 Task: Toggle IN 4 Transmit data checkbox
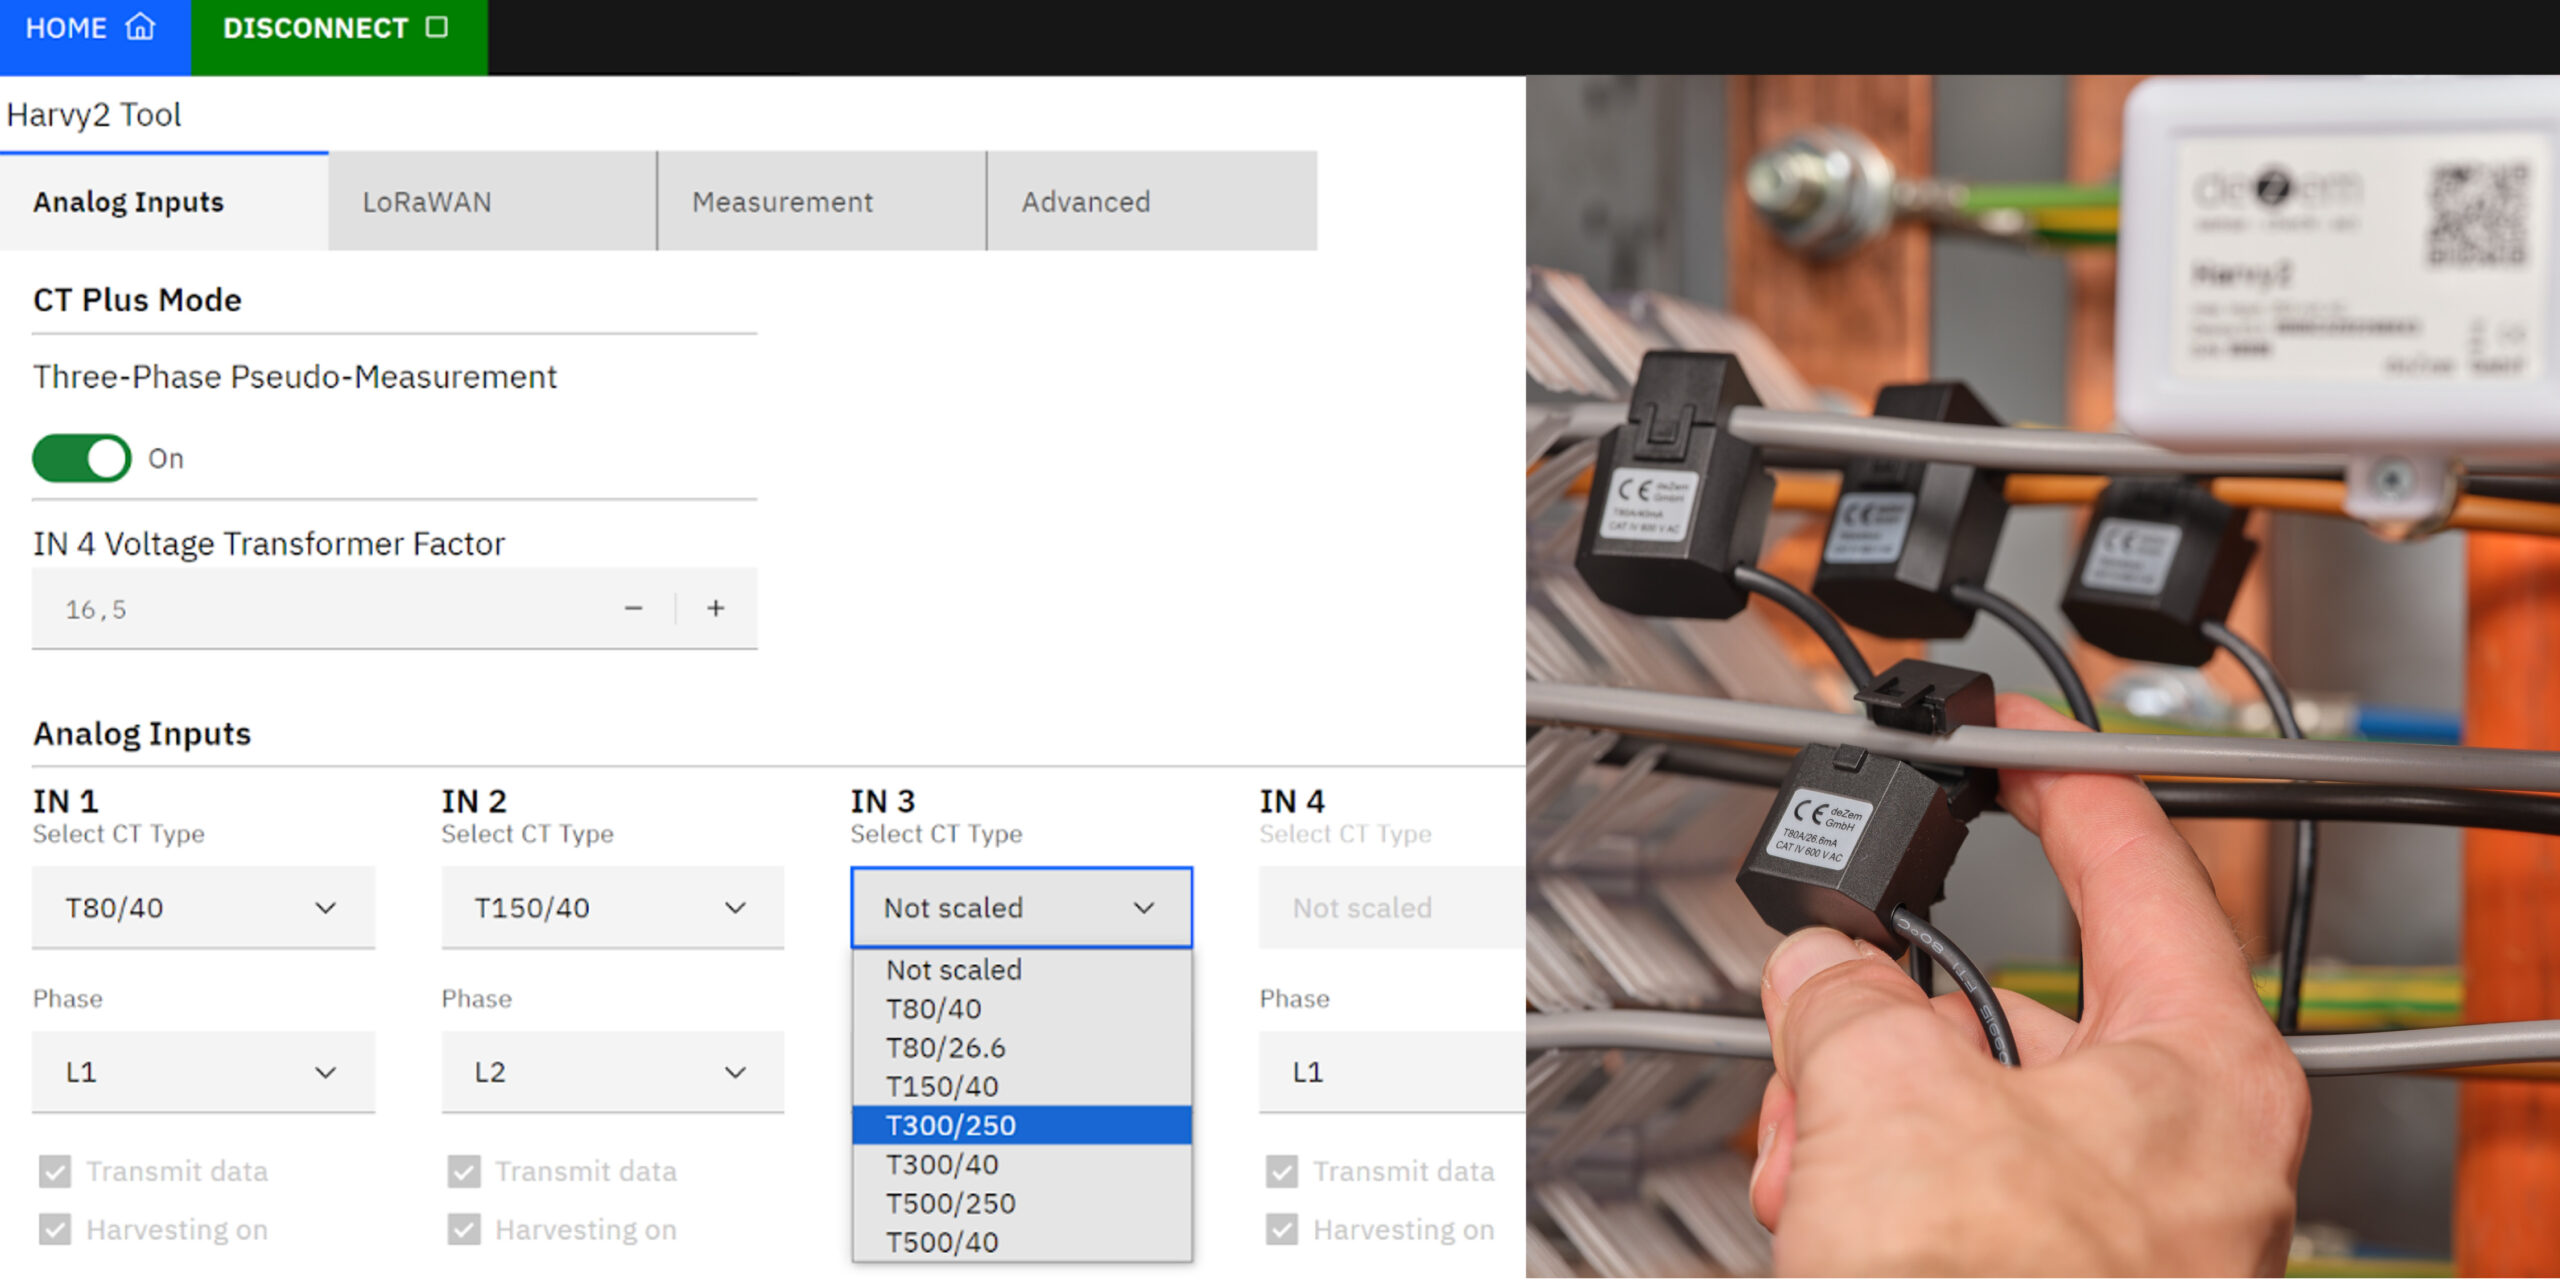pos(1282,1171)
